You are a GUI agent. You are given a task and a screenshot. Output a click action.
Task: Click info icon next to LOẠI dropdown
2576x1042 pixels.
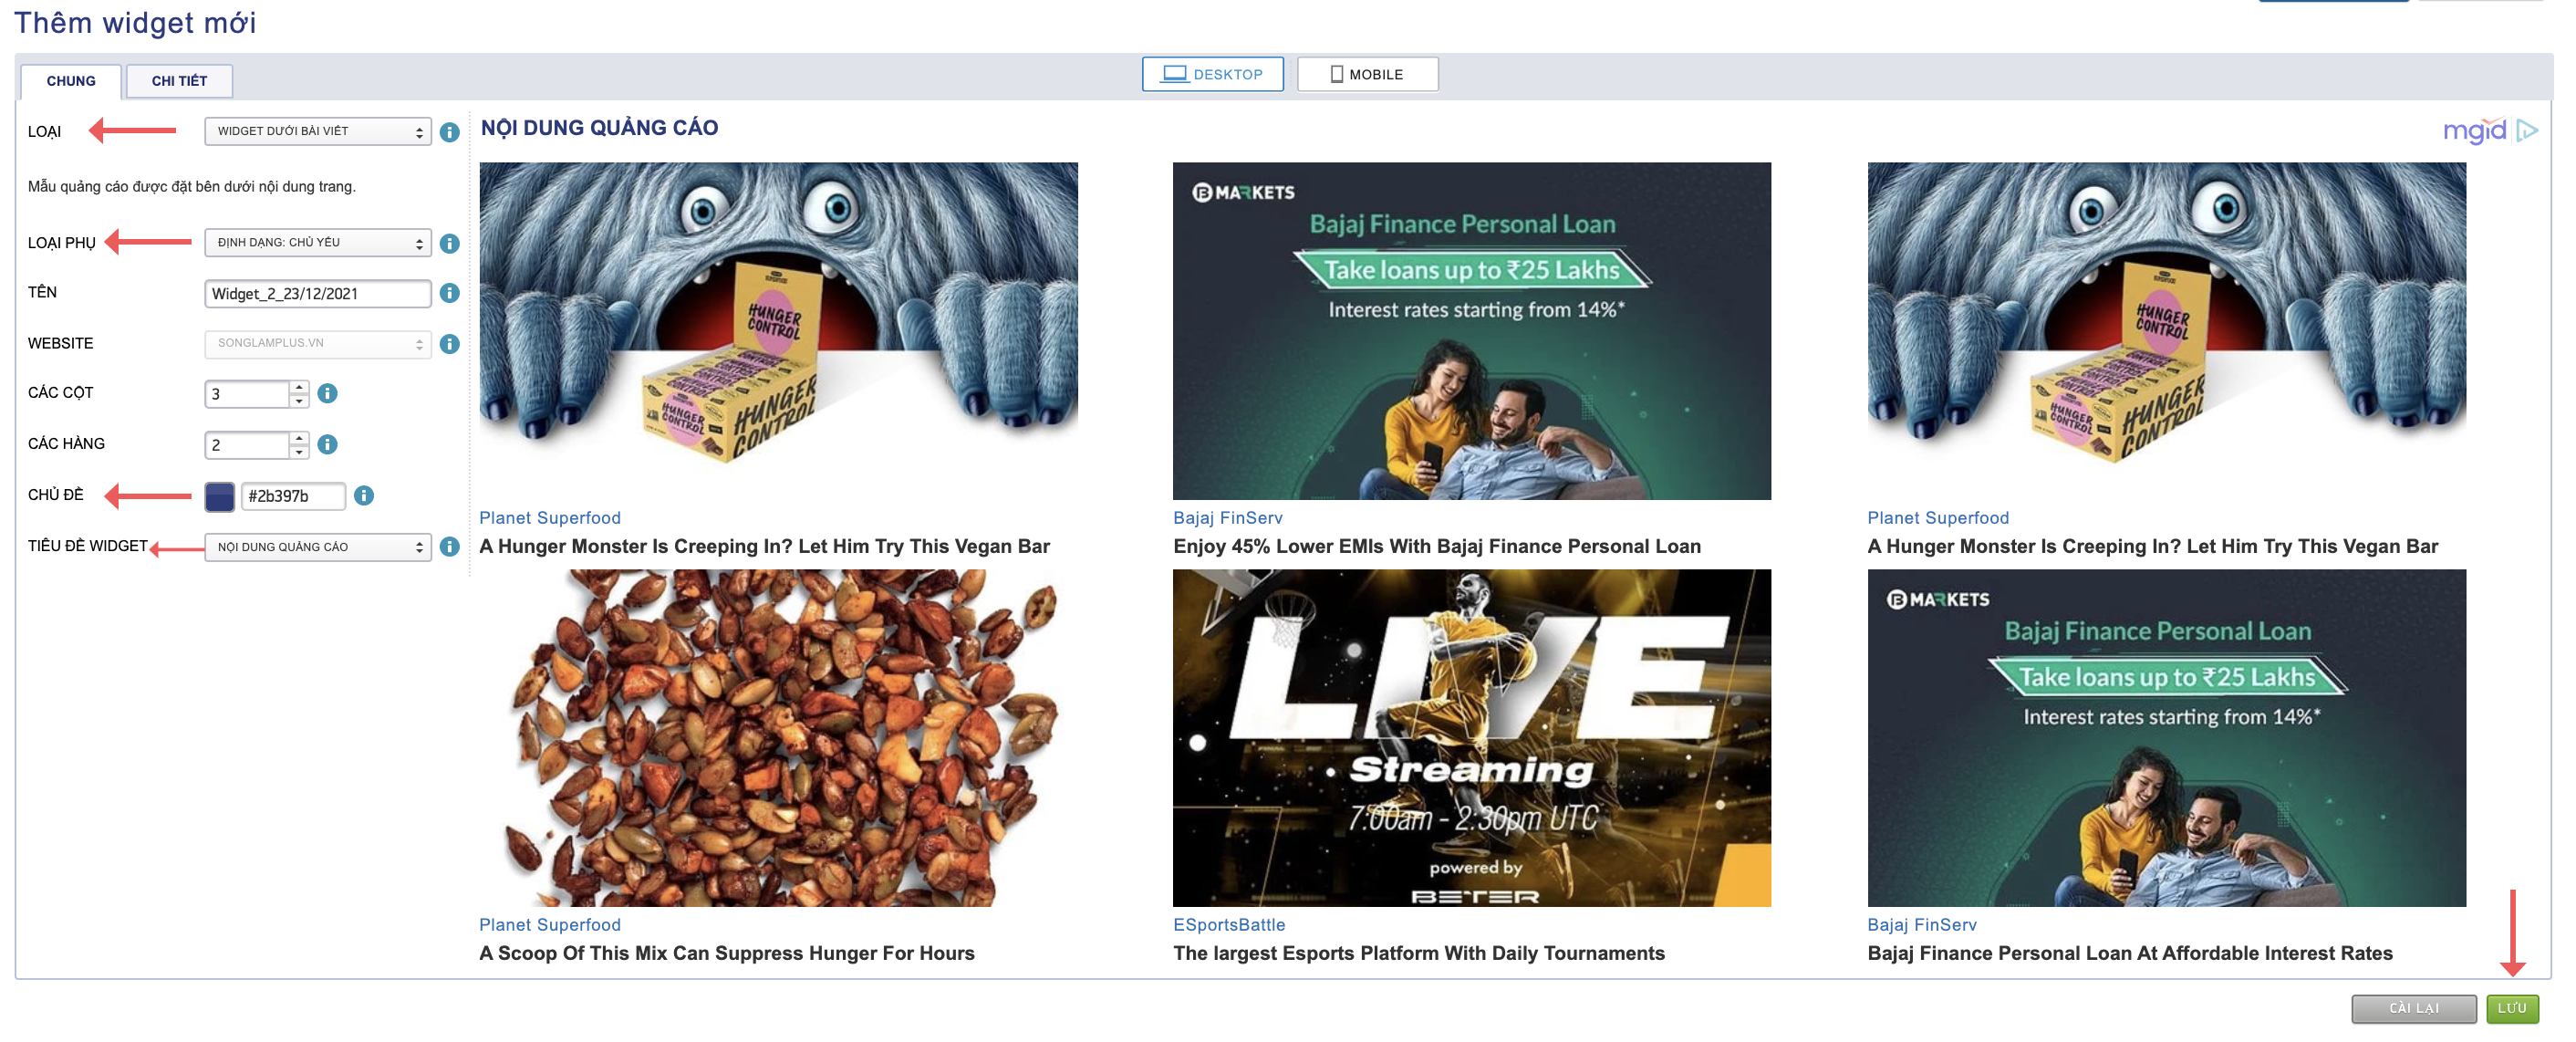(x=450, y=132)
